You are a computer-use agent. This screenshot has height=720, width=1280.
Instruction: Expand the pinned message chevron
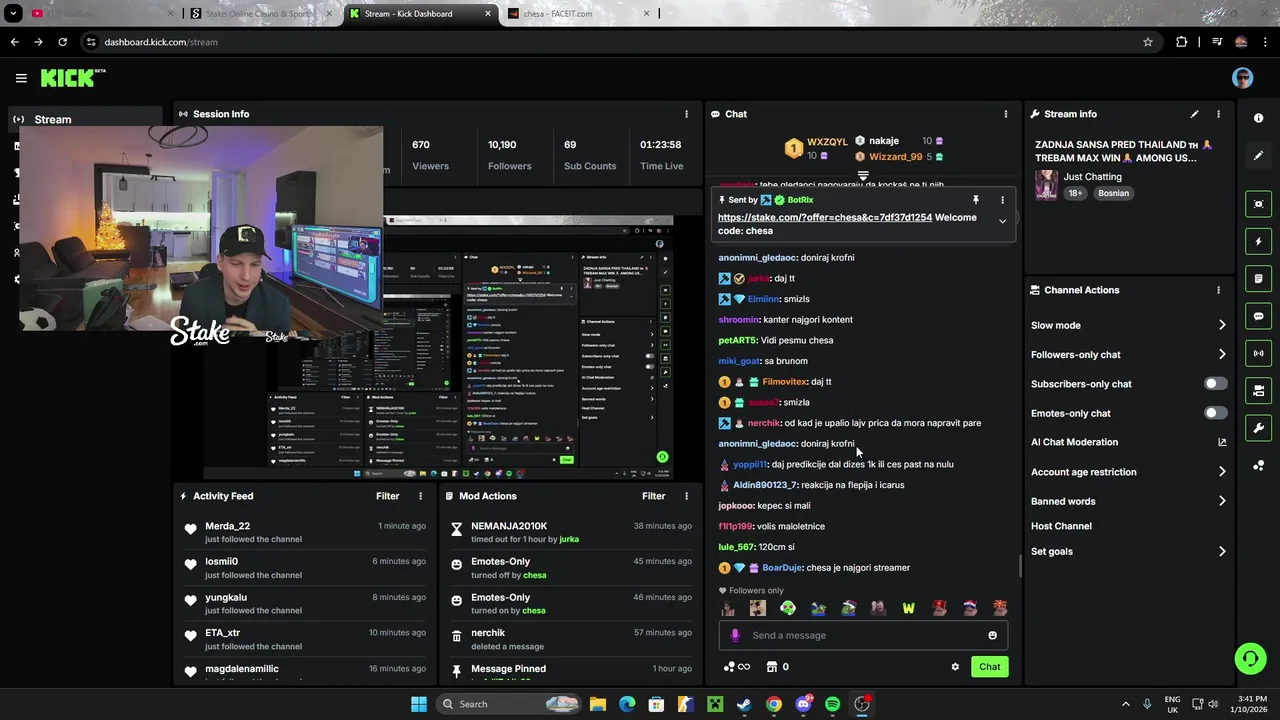[1002, 221]
